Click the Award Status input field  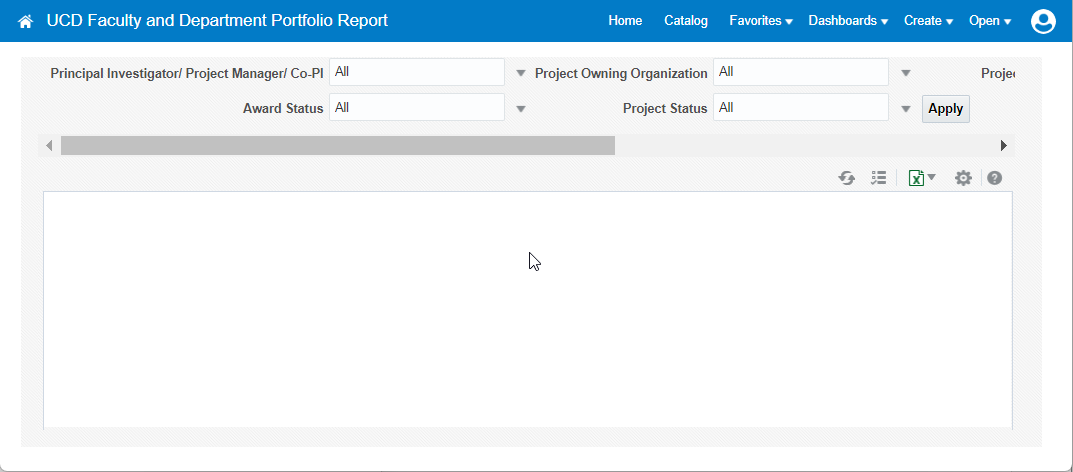417,108
